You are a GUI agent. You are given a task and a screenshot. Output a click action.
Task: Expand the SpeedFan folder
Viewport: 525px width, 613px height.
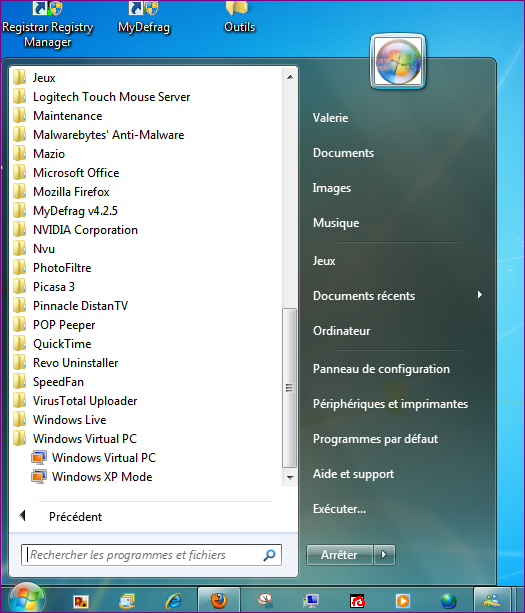pyautogui.click(x=48, y=382)
